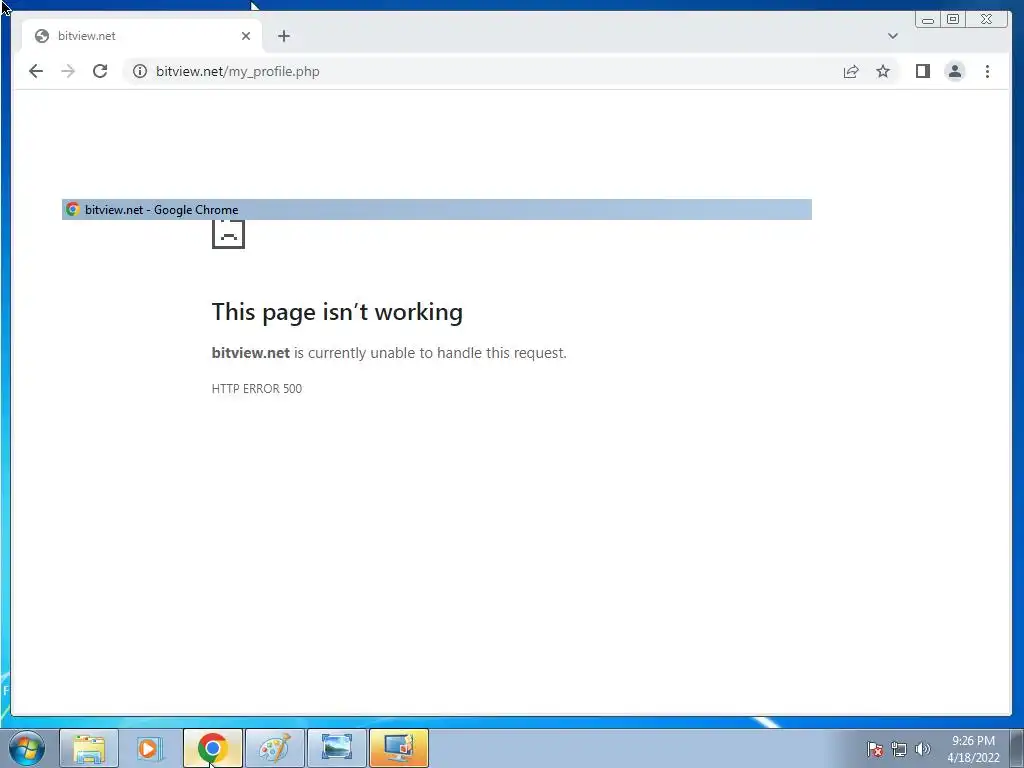Open the side panel icon
Viewport: 1024px width, 768px height.
pos(923,71)
